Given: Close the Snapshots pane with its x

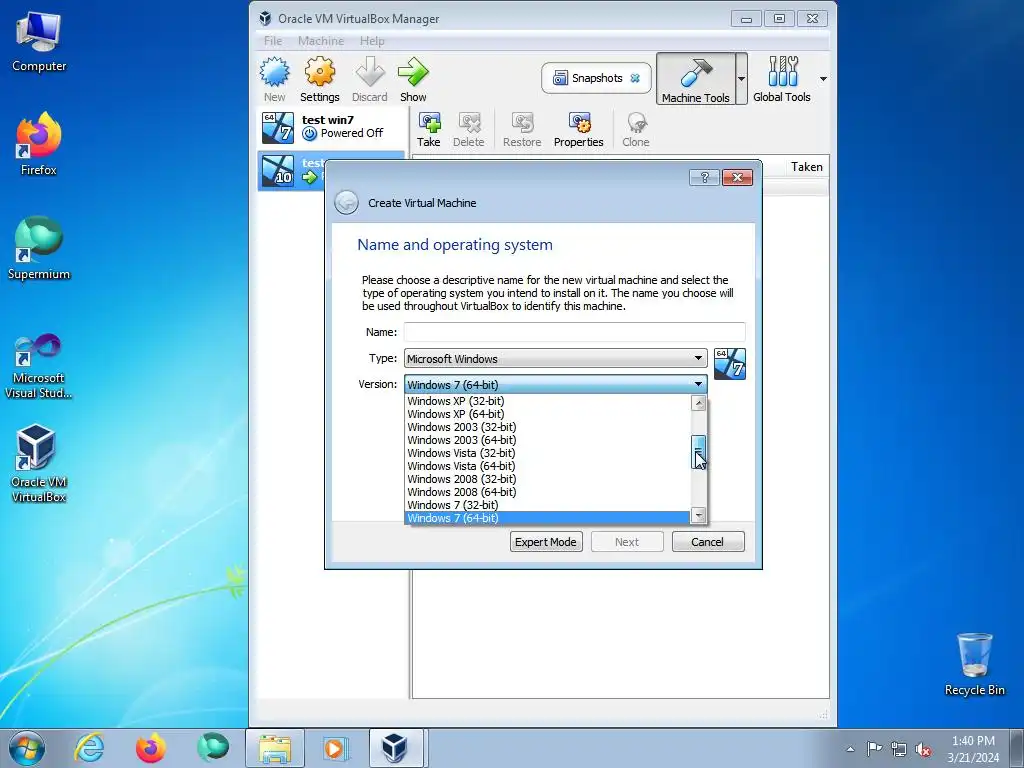Looking at the screenshot, I should point(635,78).
